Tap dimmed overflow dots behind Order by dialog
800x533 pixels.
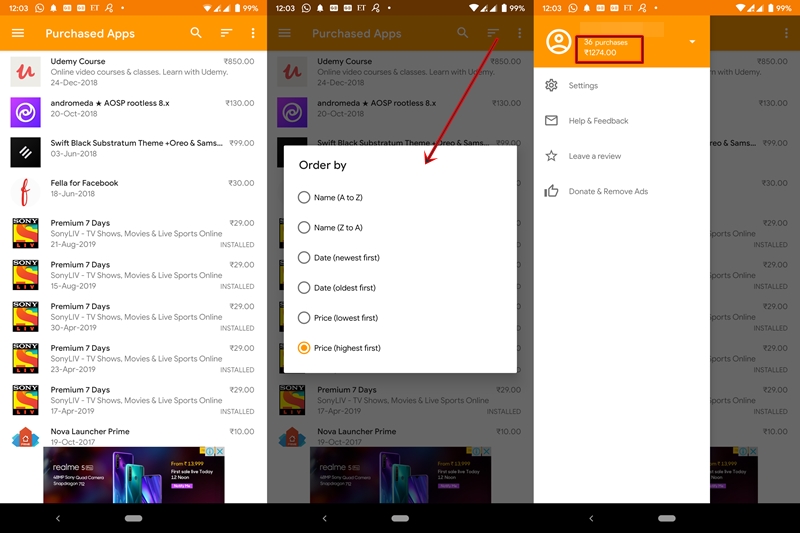click(x=520, y=33)
